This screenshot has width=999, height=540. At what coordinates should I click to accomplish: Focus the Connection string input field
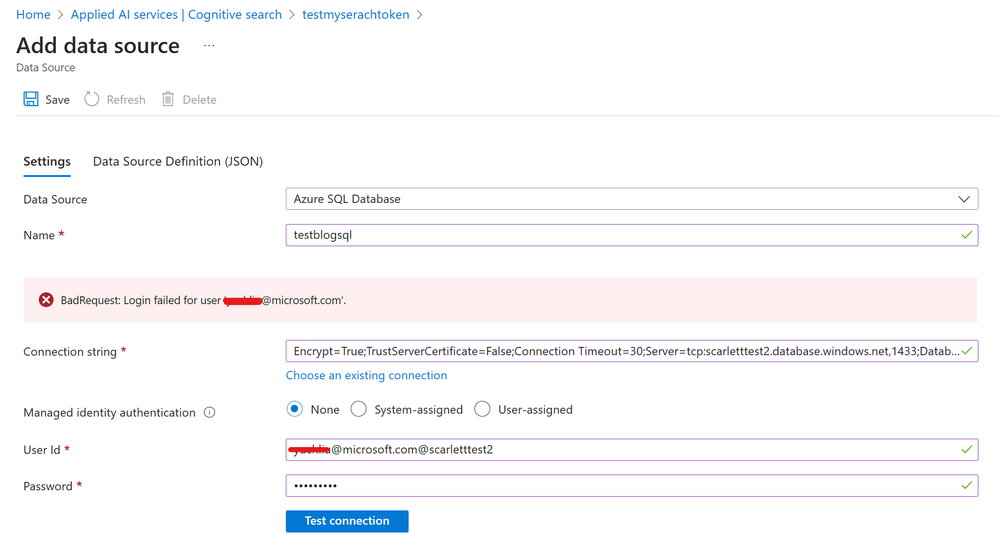[x=631, y=351]
